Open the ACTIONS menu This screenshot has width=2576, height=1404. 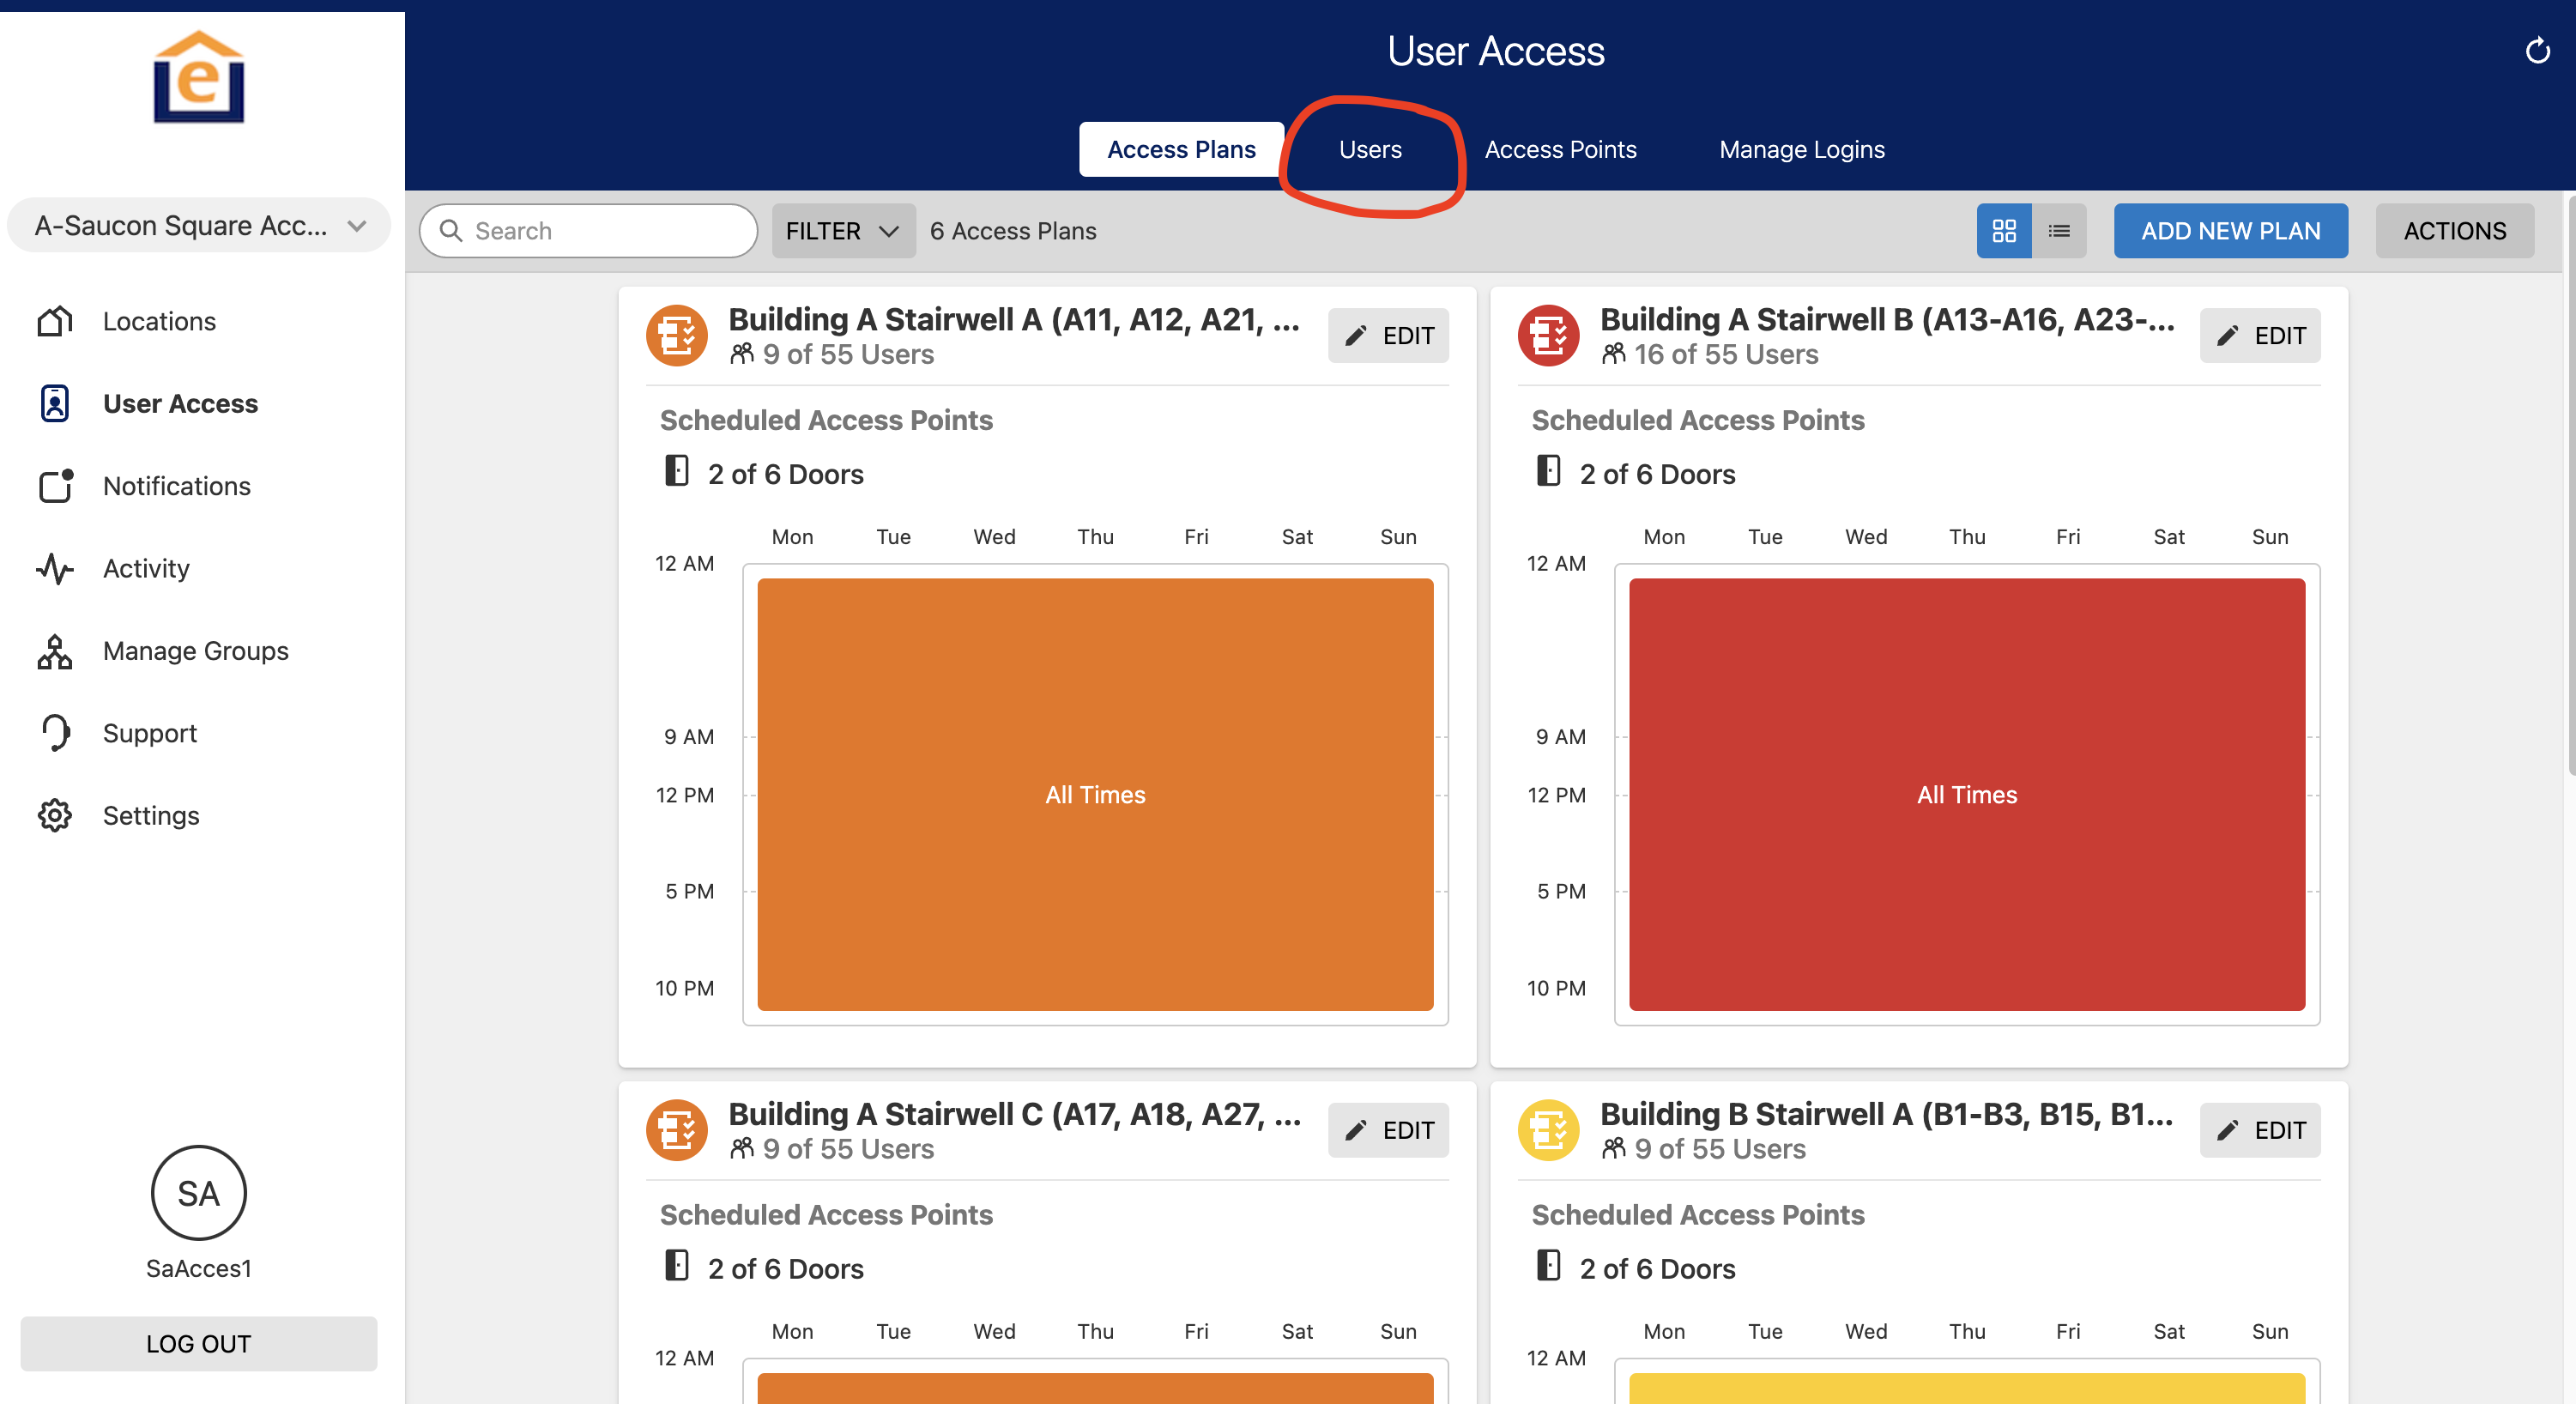2454,231
